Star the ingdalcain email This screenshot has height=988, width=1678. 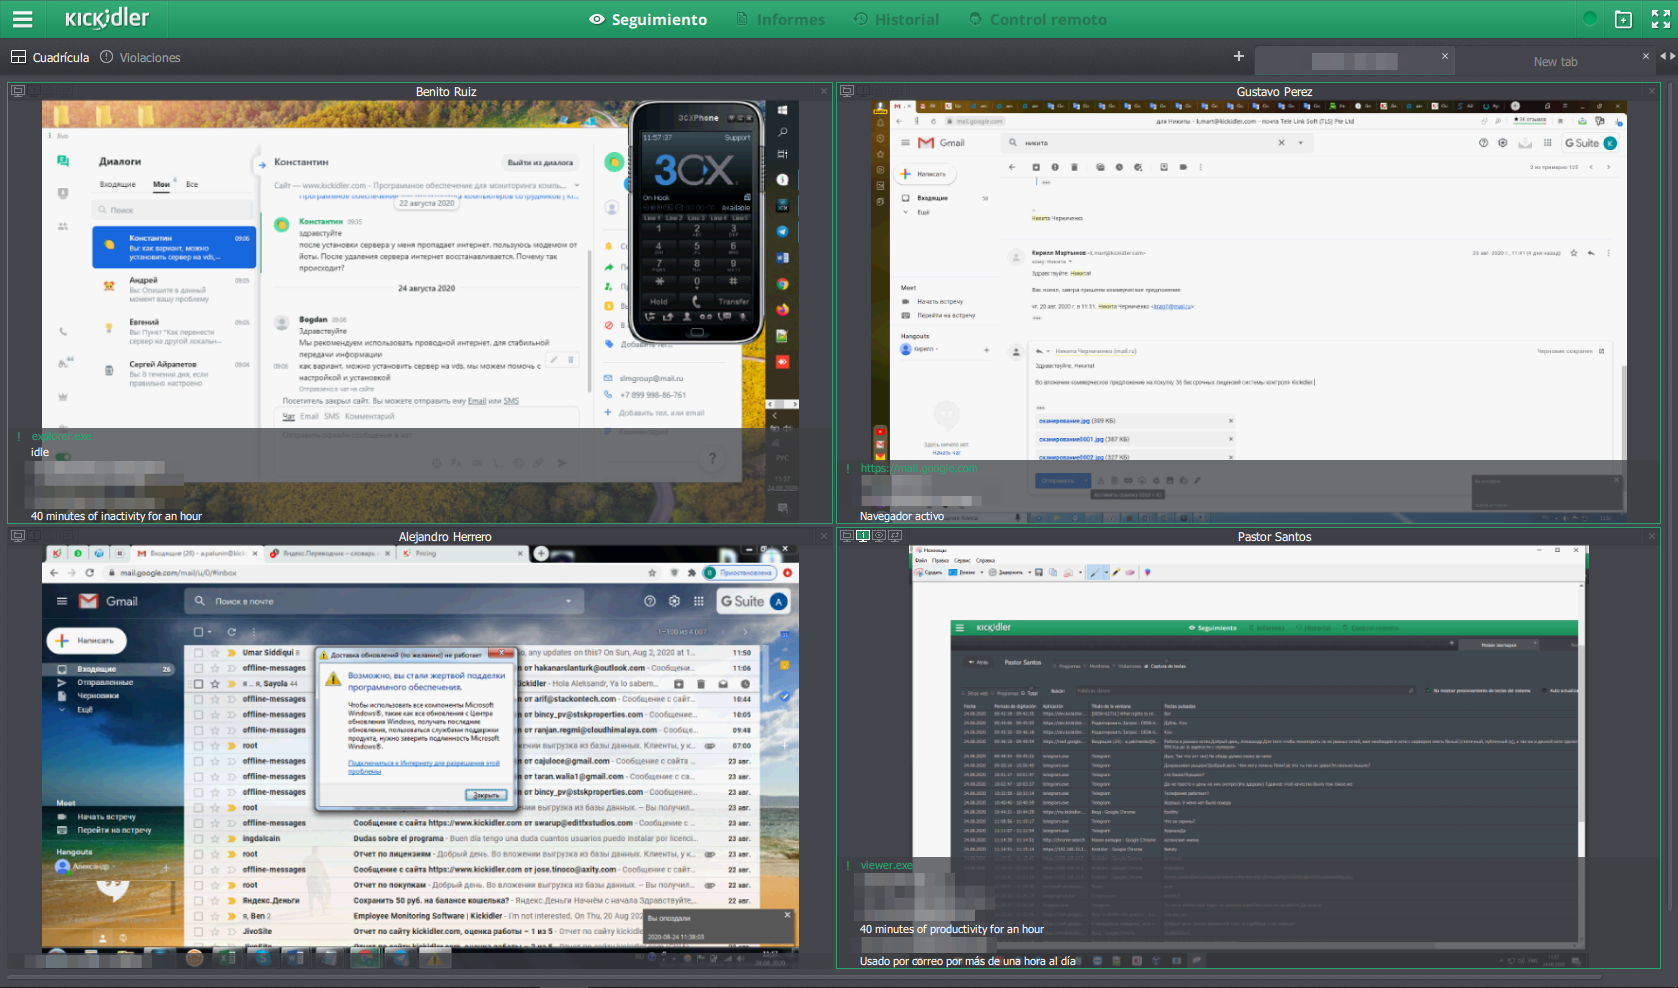click(x=214, y=838)
